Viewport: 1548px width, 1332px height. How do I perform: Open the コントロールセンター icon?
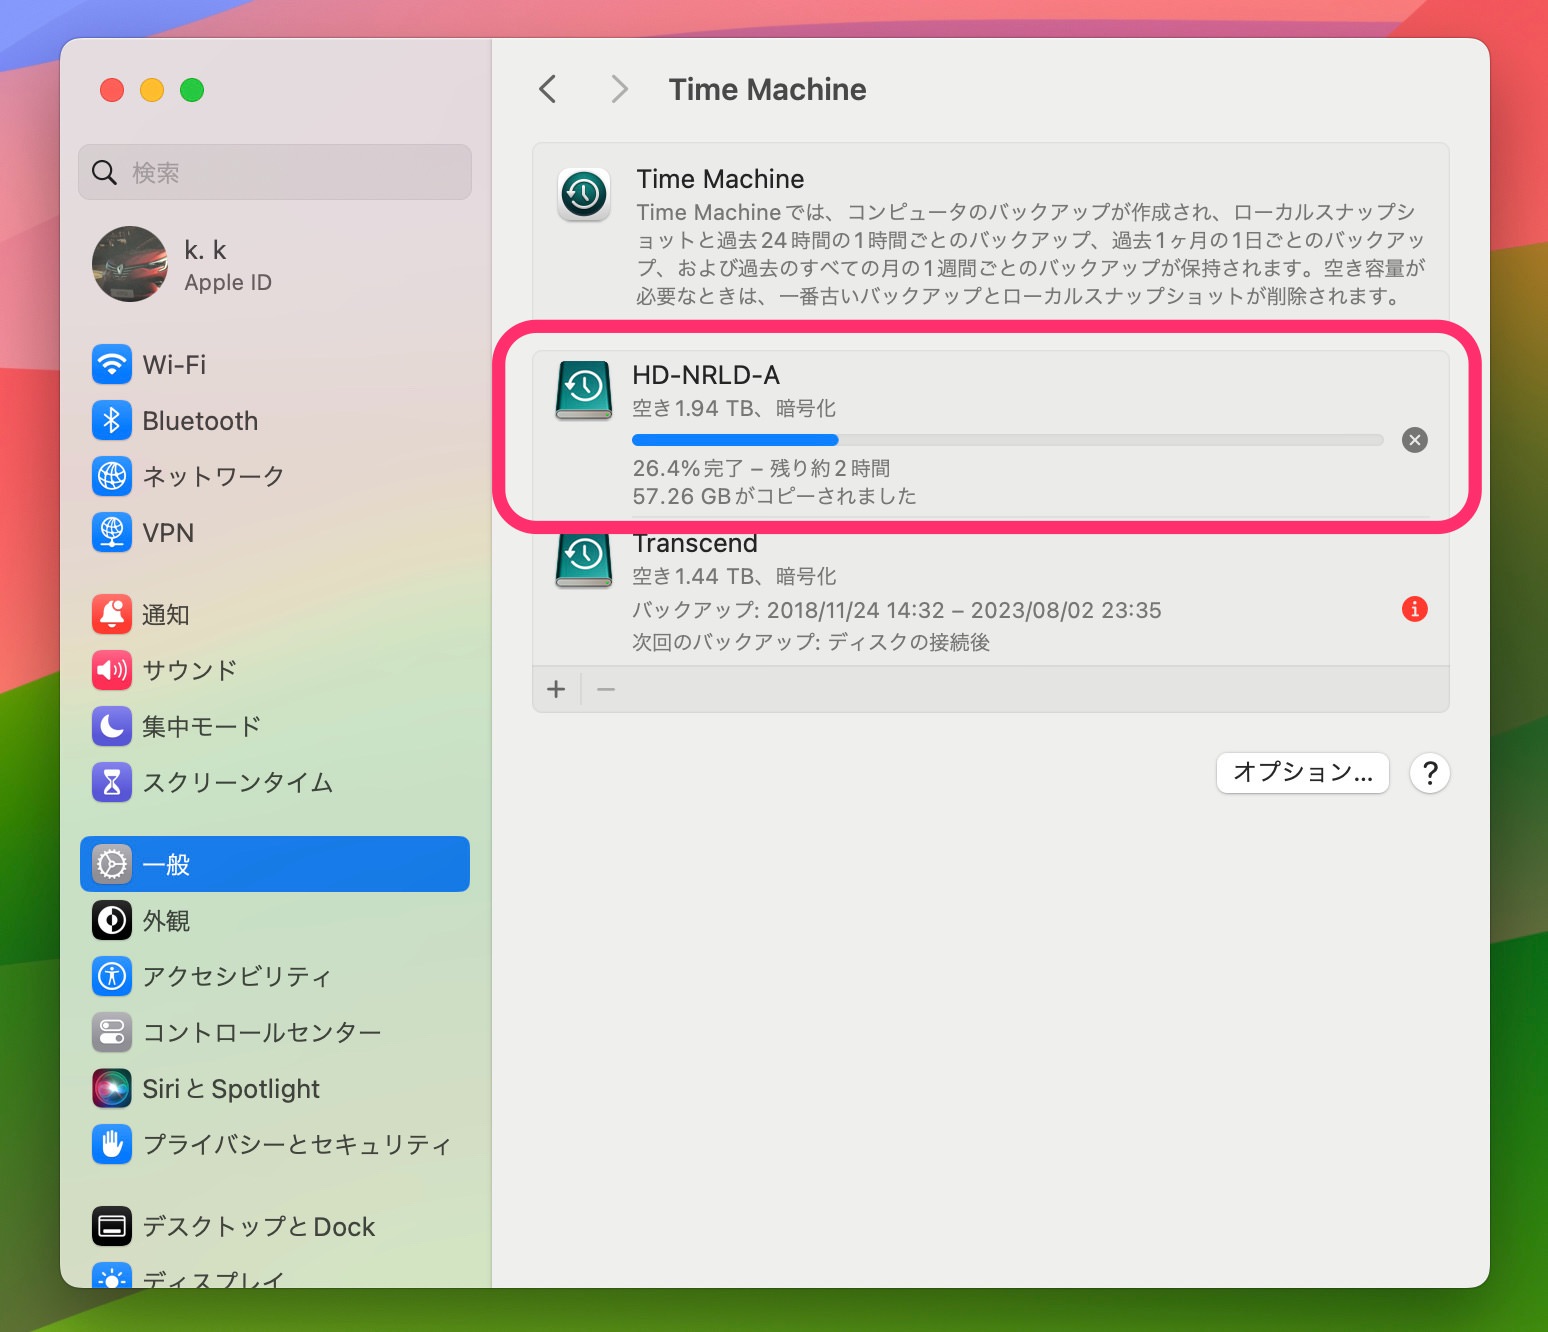tap(112, 1032)
